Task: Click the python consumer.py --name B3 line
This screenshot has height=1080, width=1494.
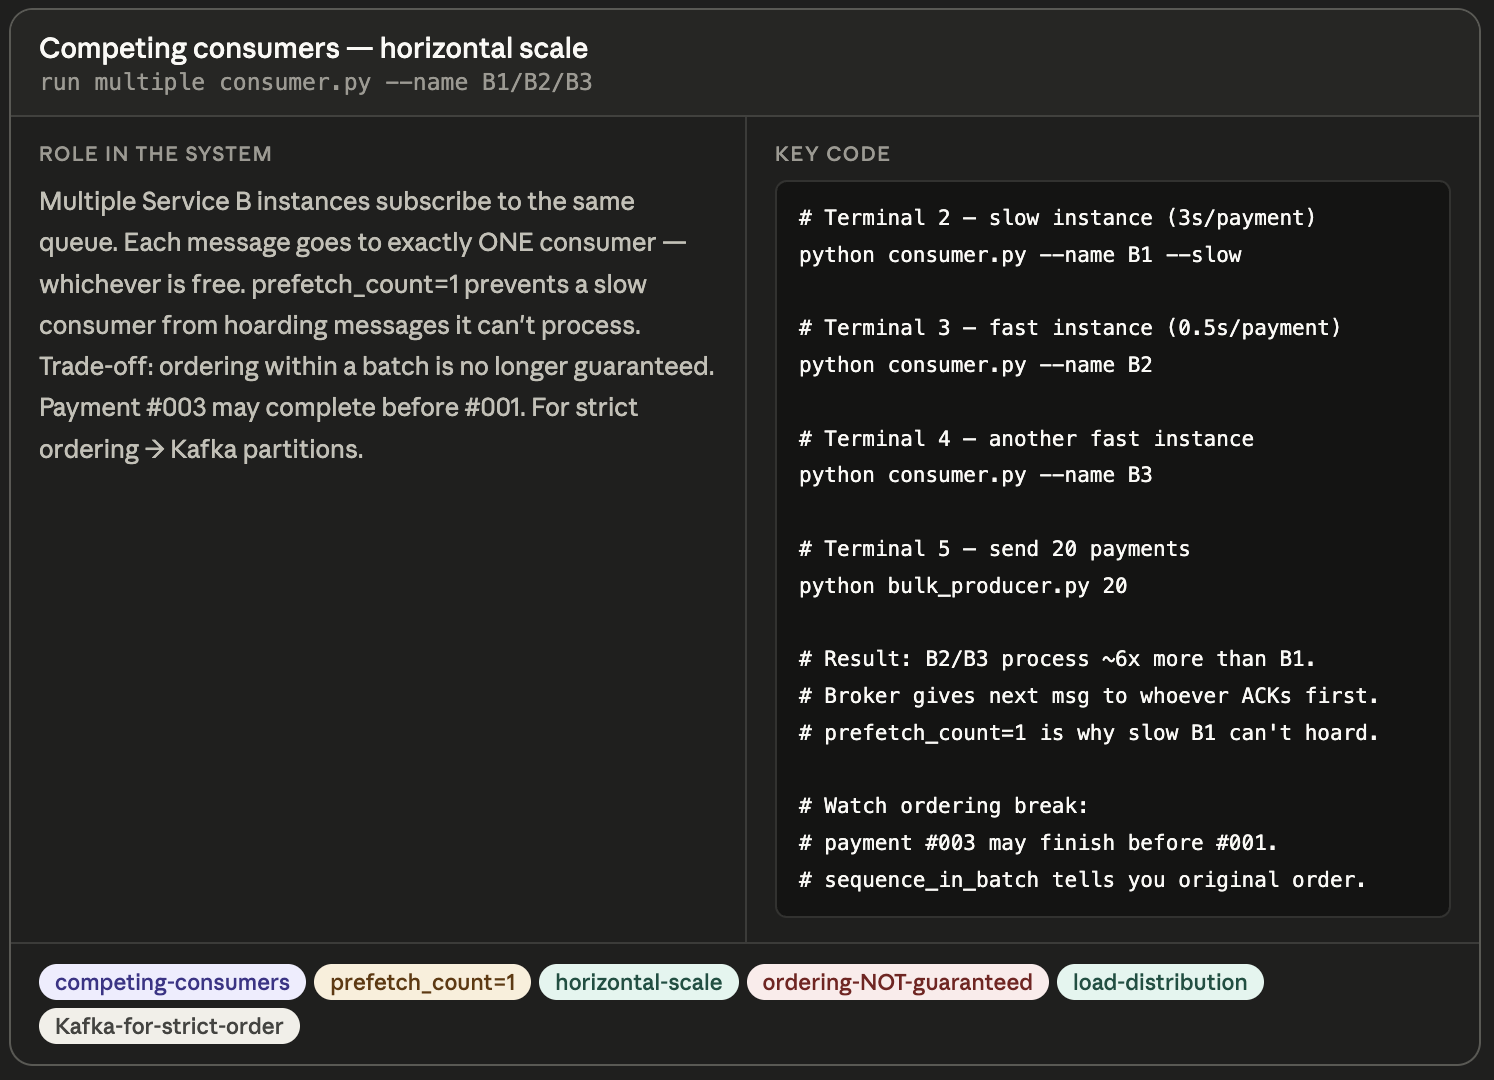Action: pyautogui.click(x=975, y=475)
